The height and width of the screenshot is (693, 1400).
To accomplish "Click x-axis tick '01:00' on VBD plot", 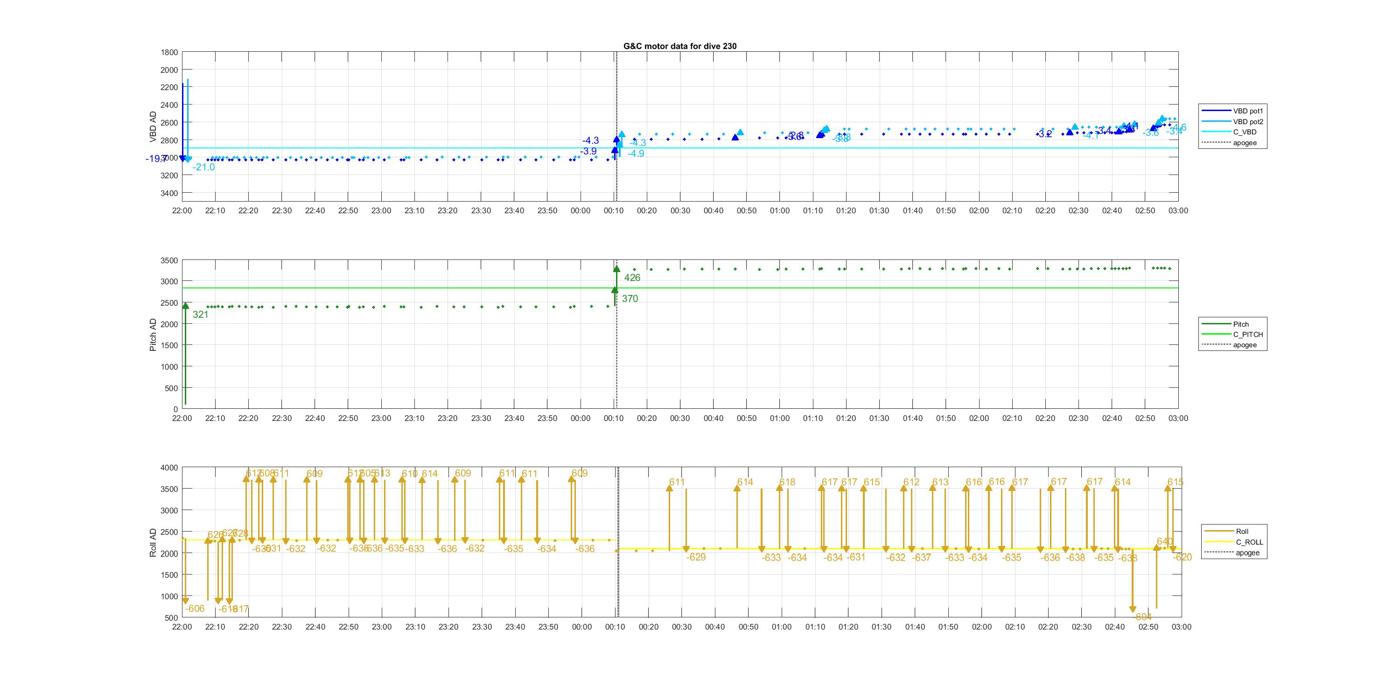I will tap(780, 211).
